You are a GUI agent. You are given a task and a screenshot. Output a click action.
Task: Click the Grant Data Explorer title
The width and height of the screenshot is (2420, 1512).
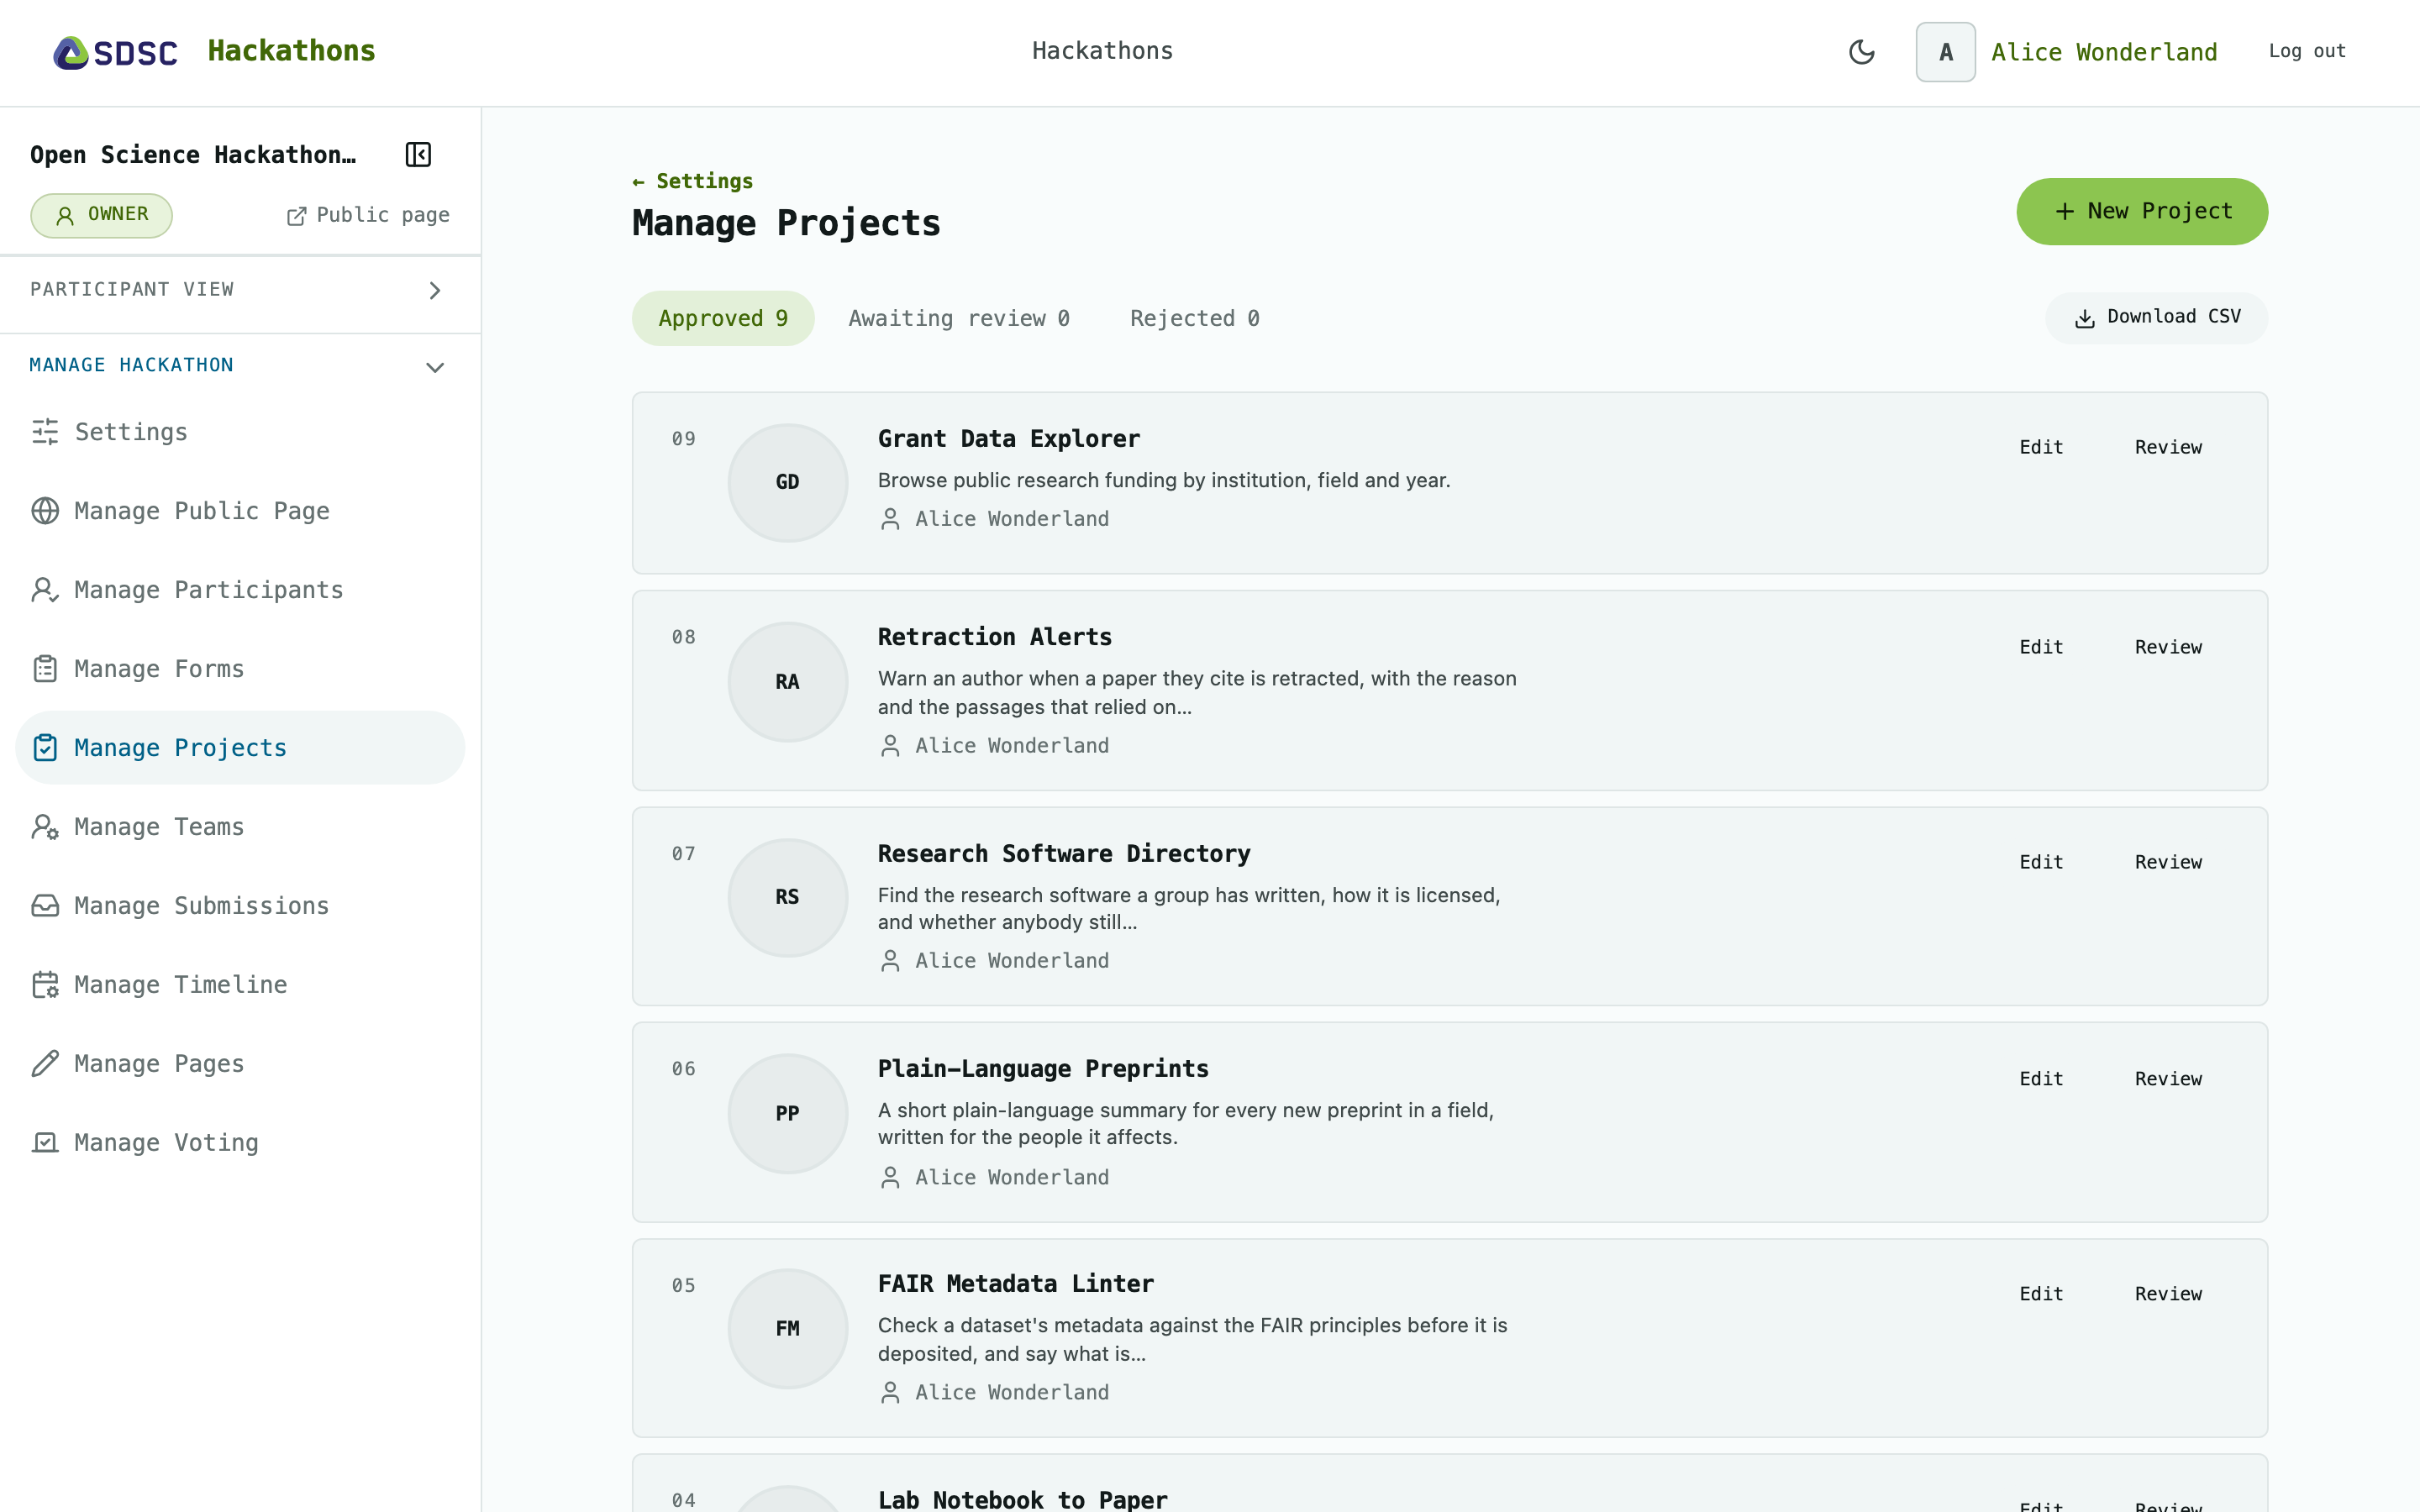[1008, 439]
